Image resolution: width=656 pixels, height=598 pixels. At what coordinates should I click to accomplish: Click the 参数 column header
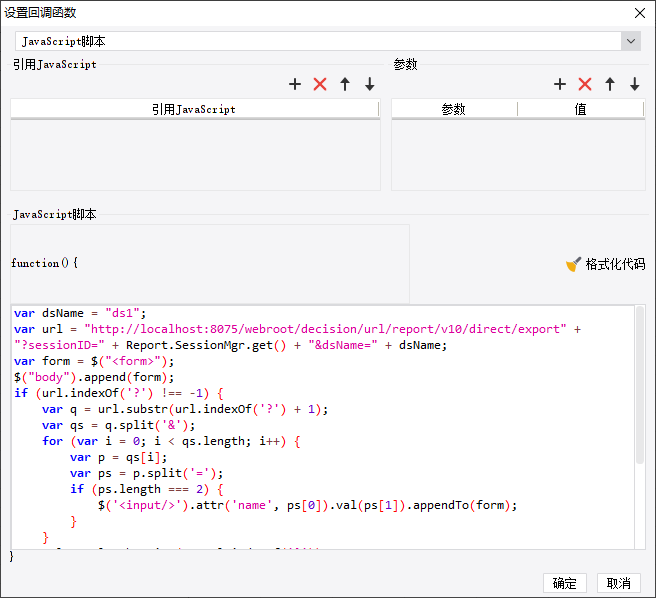click(454, 109)
